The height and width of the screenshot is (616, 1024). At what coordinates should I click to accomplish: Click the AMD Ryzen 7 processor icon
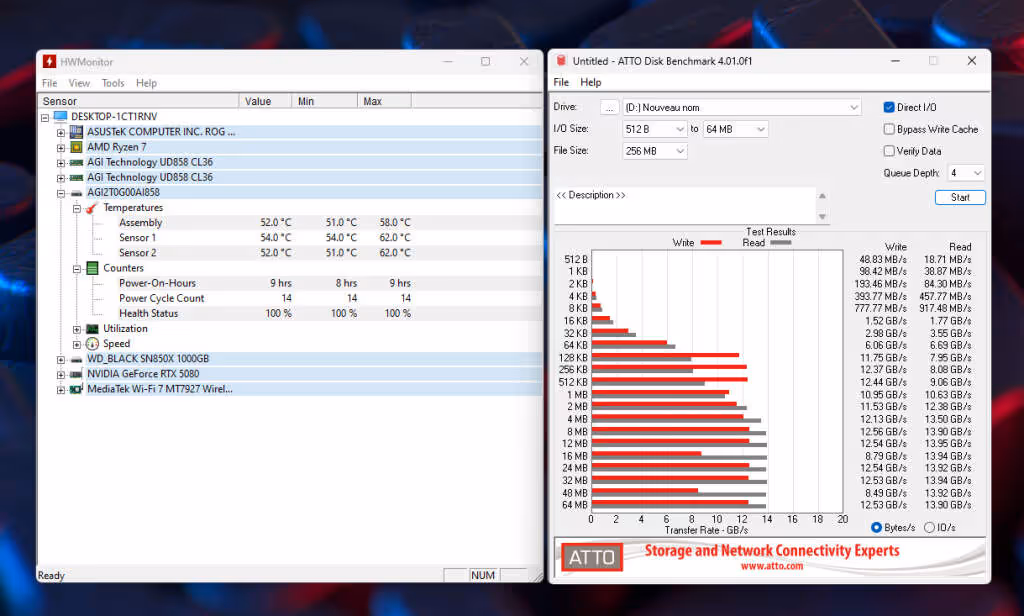[76, 147]
